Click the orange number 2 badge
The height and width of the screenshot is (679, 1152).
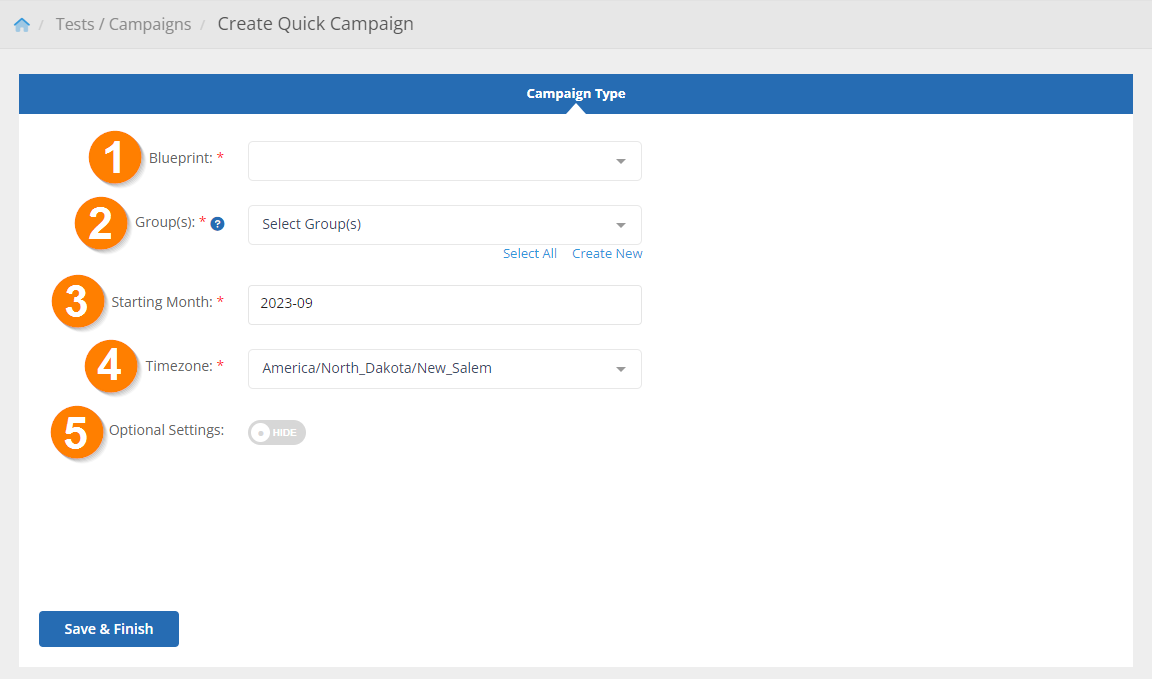[101, 223]
